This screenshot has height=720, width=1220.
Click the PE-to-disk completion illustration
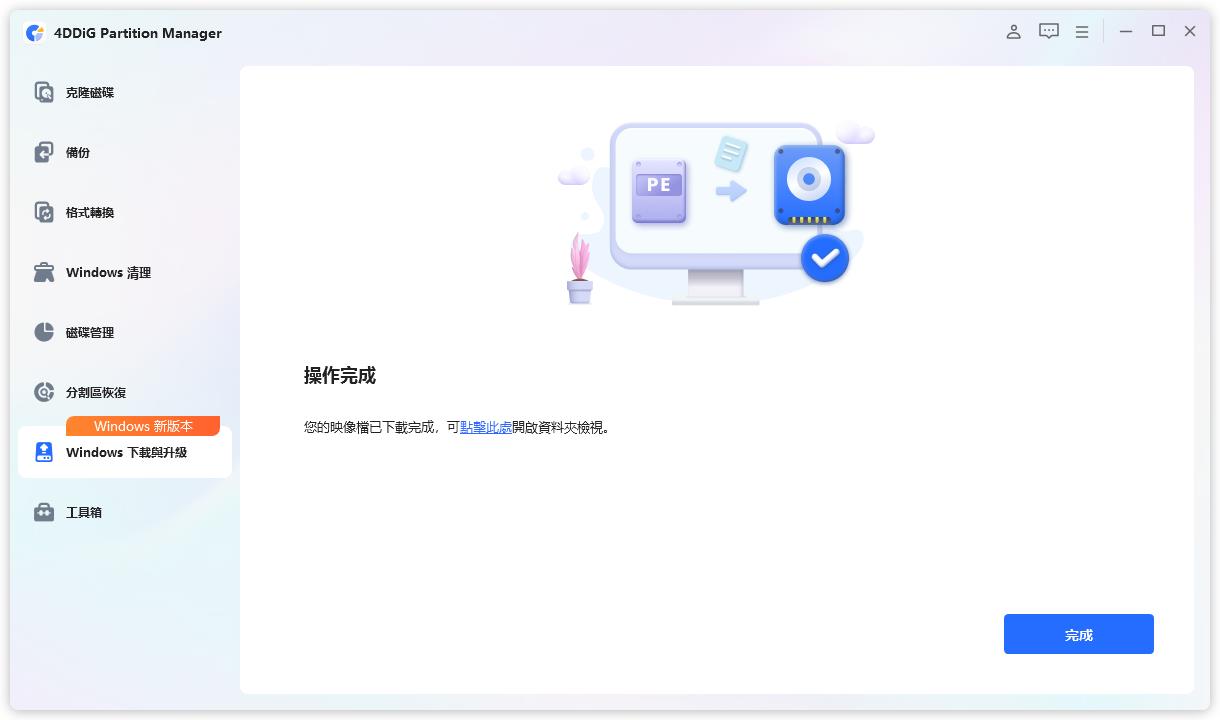(x=716, y=212)
